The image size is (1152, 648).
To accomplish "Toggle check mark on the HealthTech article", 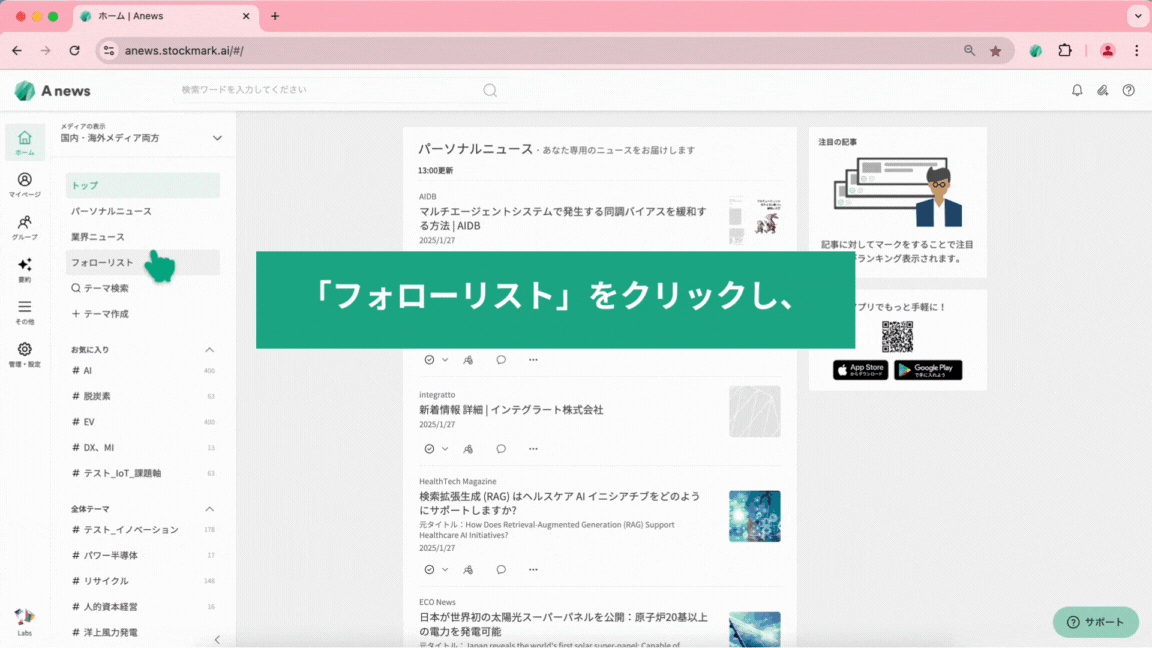I will point(429,569).
